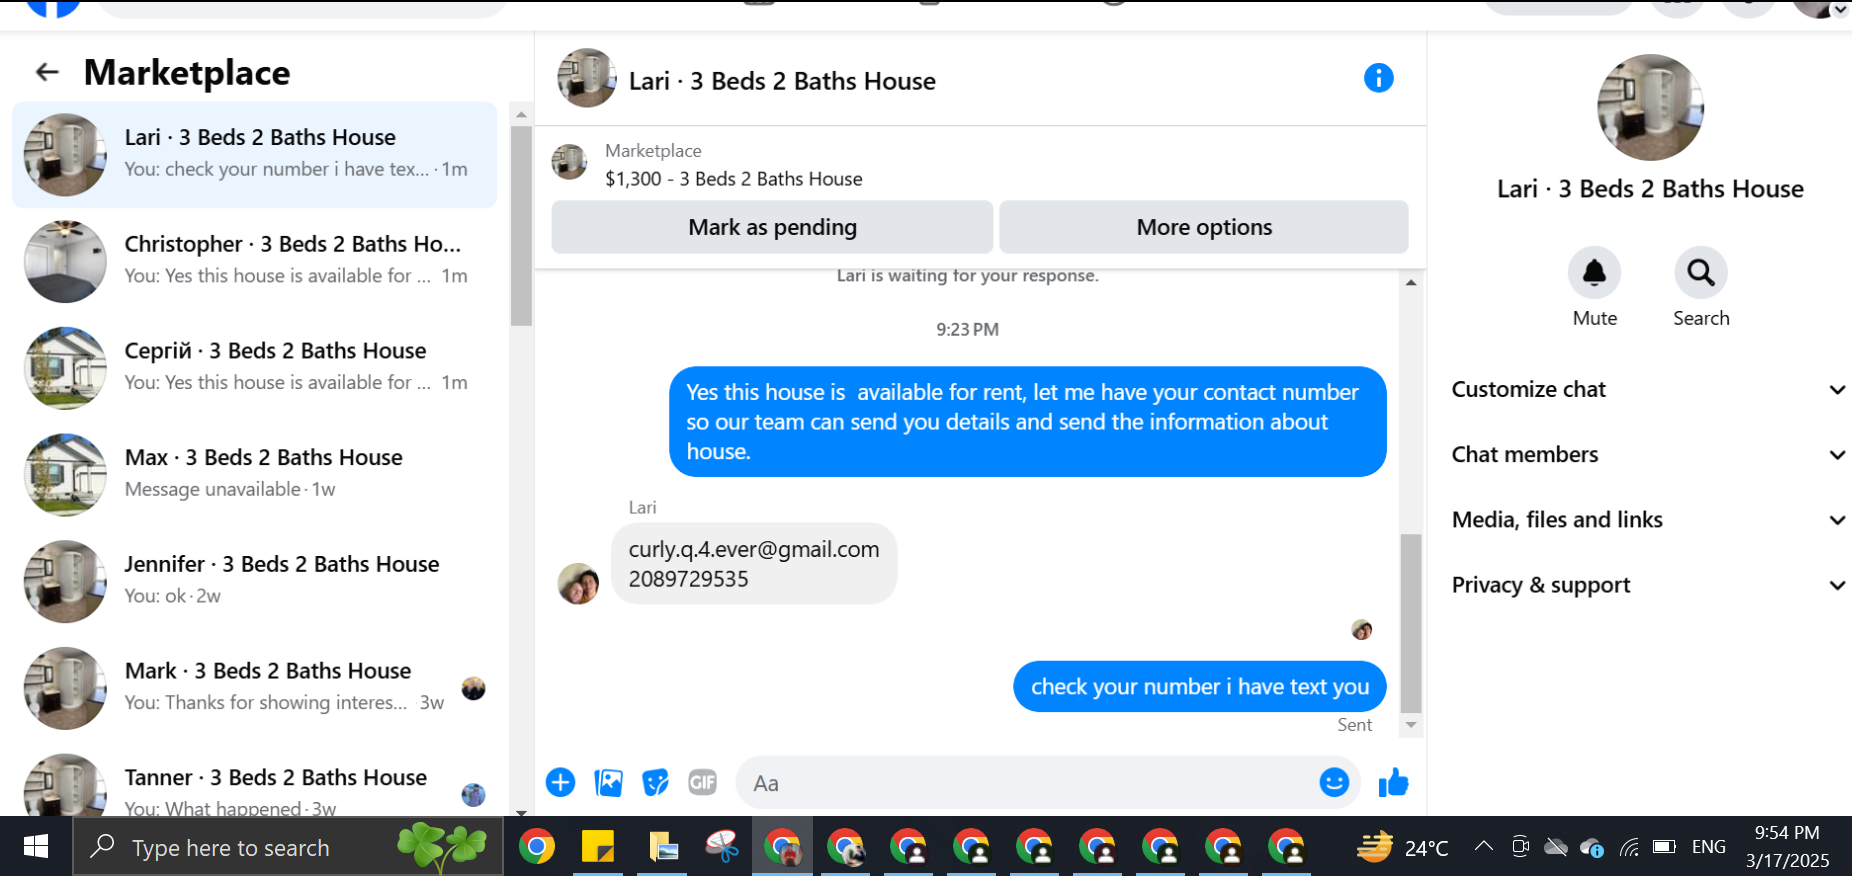The image size is (1852, 876).
Task: Click the up arrow of chat scrollbar
Action: [x=1411, y=283]
